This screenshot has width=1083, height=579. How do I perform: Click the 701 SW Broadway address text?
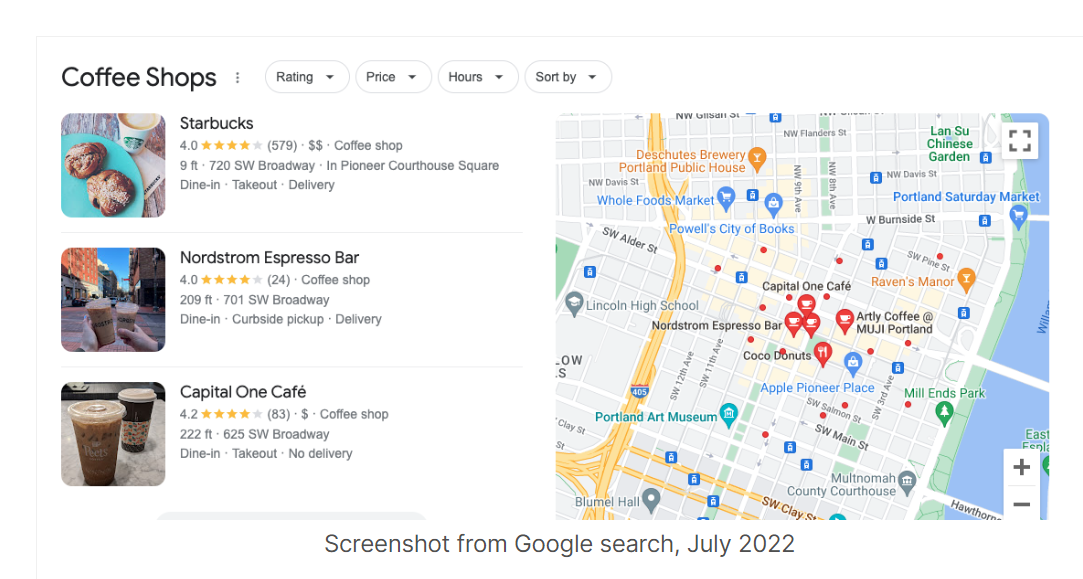coord(276,300)
